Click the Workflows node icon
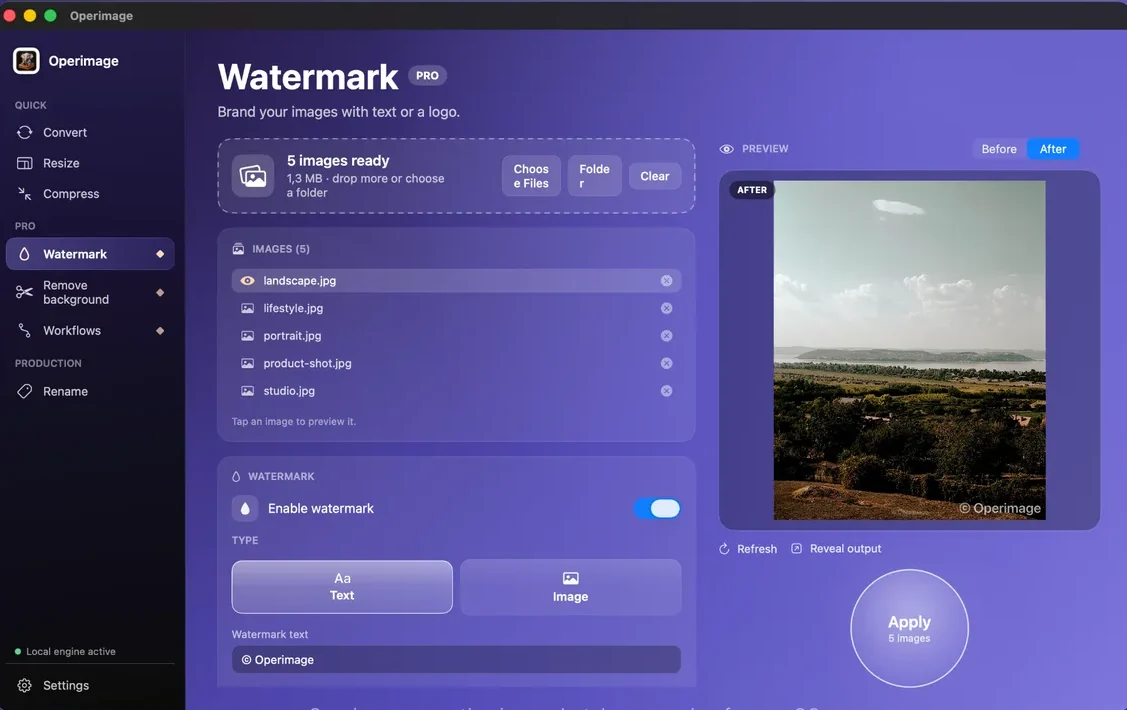Screen dimensions: 1127x710 click(24, 331)
